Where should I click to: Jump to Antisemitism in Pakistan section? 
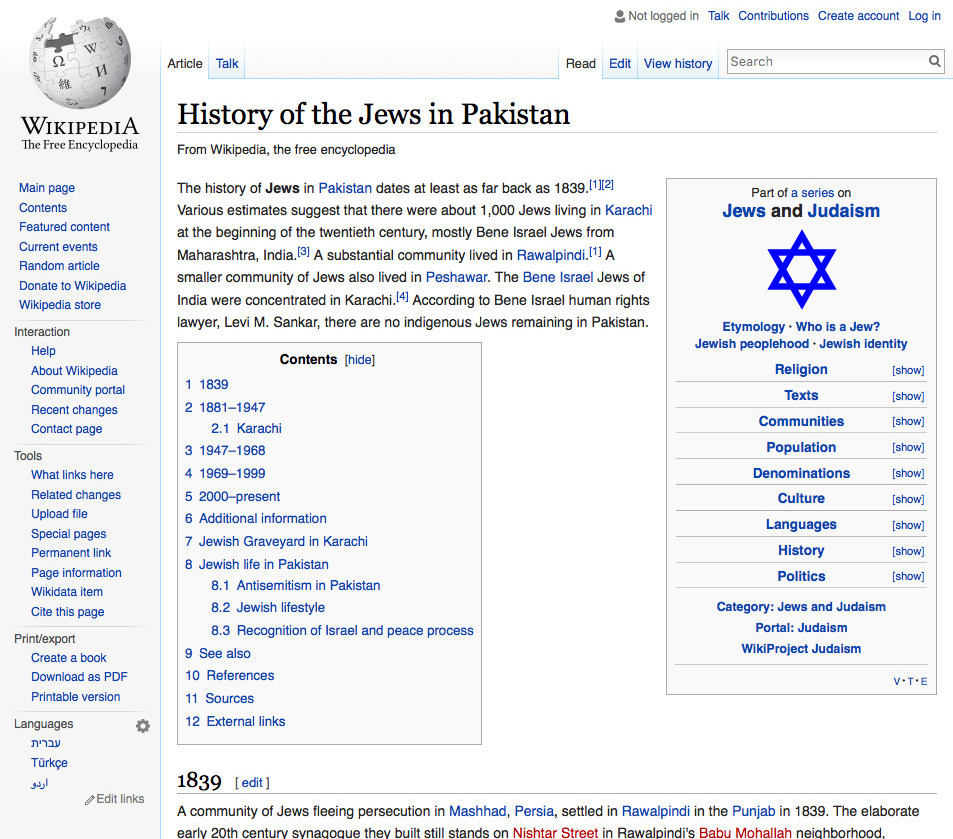click(x=308, y=586)
